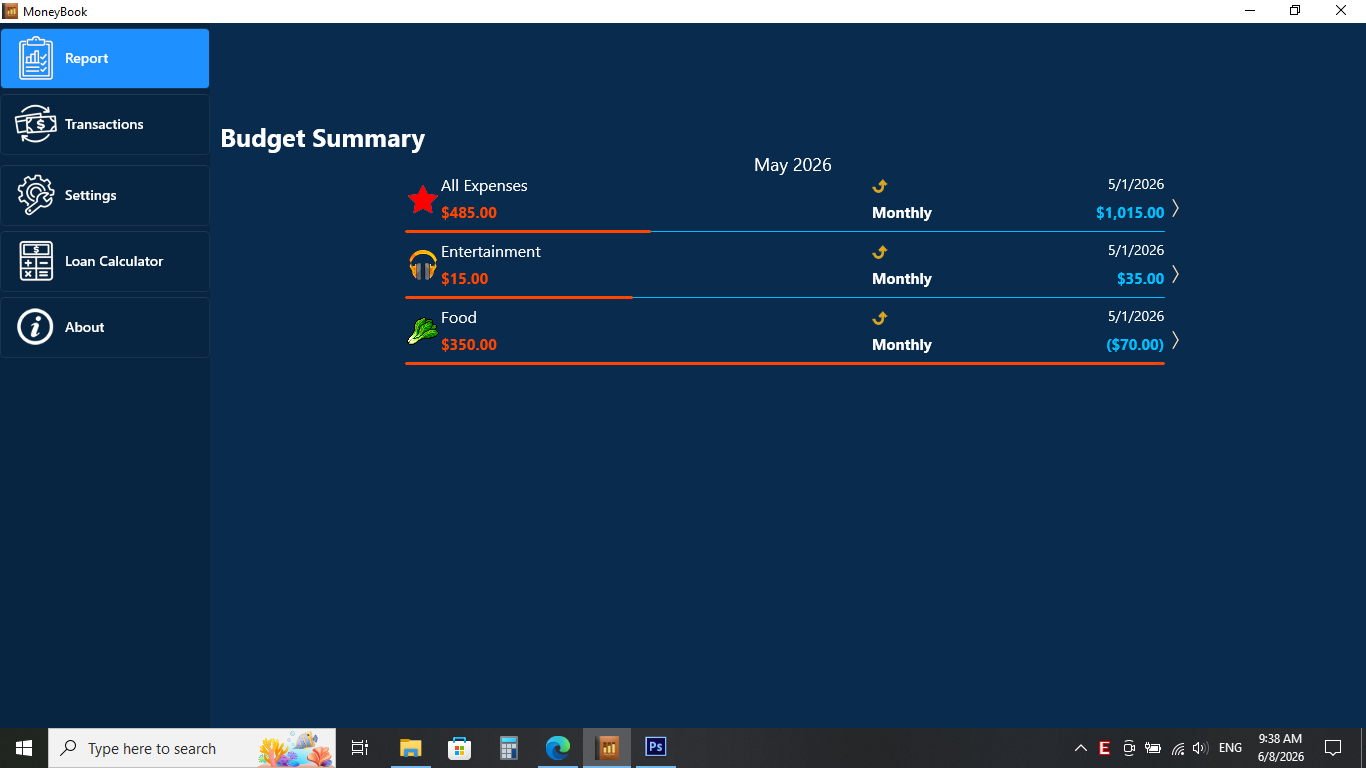This screenshot has width=1366, height=768.
Task: Click the 5/1/2026 date in Food row
Action: click(1136, 317)
